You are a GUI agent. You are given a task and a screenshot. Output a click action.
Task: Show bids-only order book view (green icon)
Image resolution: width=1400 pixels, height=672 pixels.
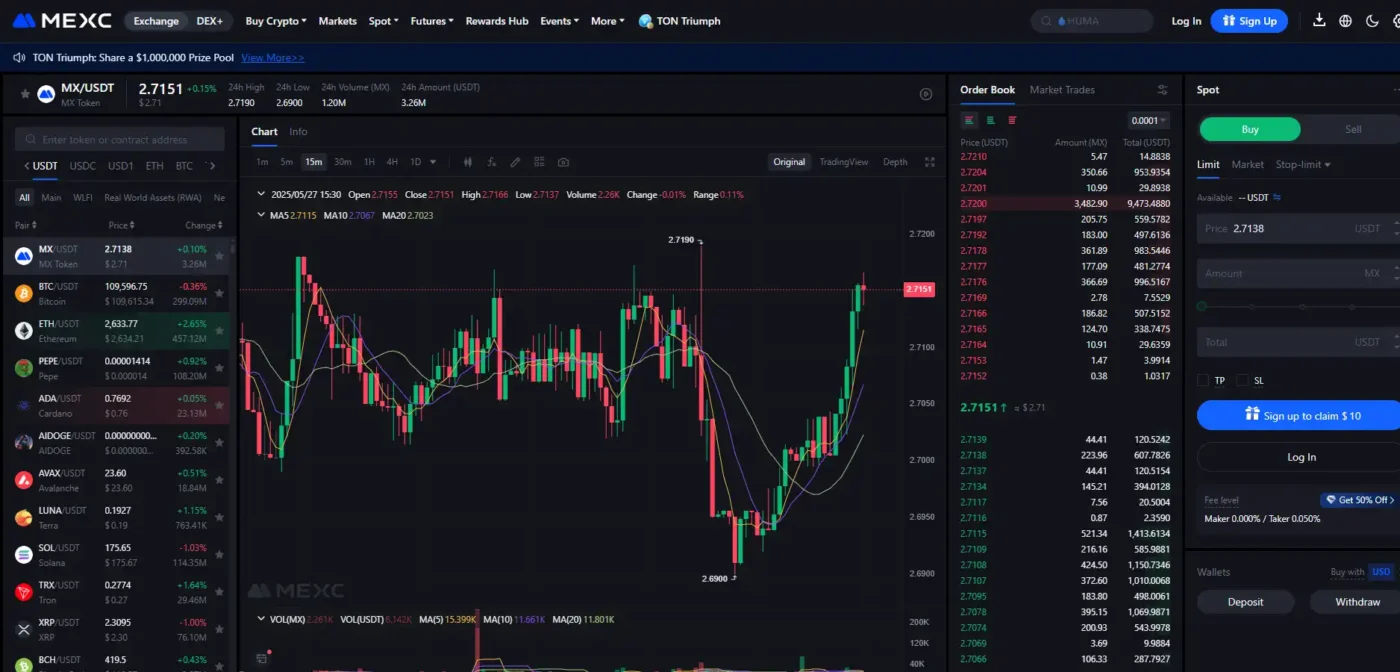[x=991, y=120]
